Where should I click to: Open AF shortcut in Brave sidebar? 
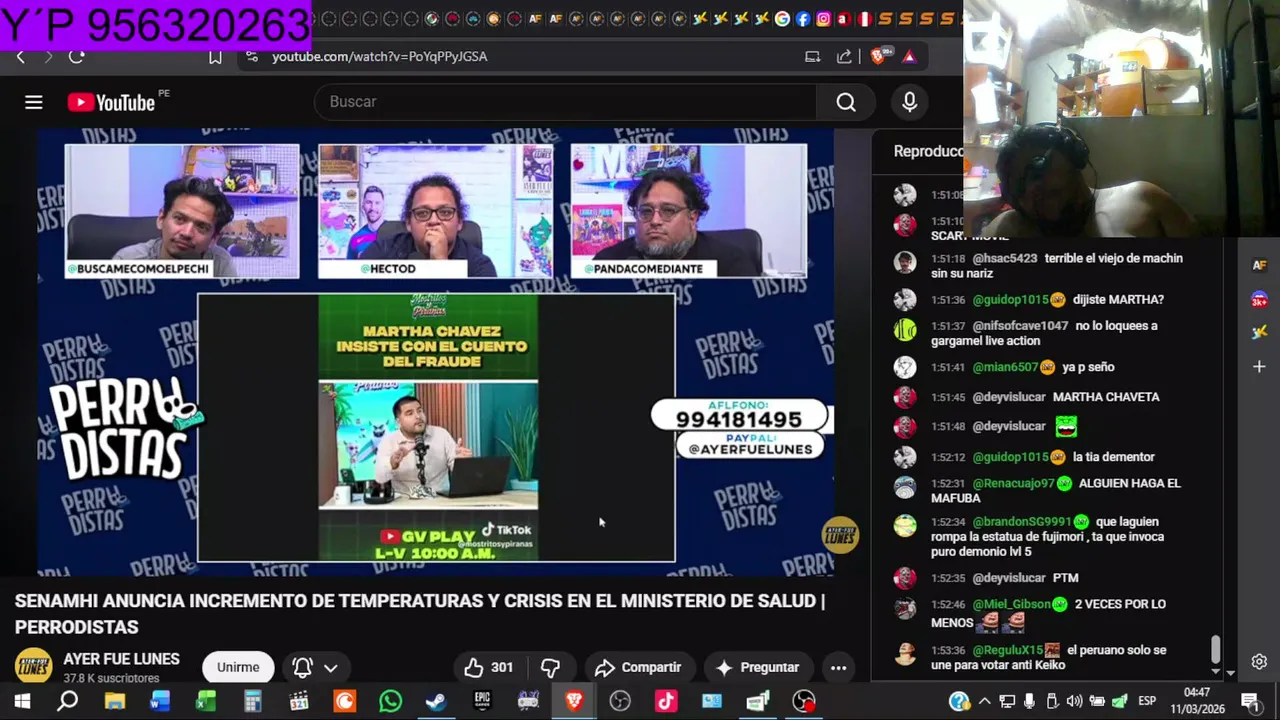(x=1259, y=265)
